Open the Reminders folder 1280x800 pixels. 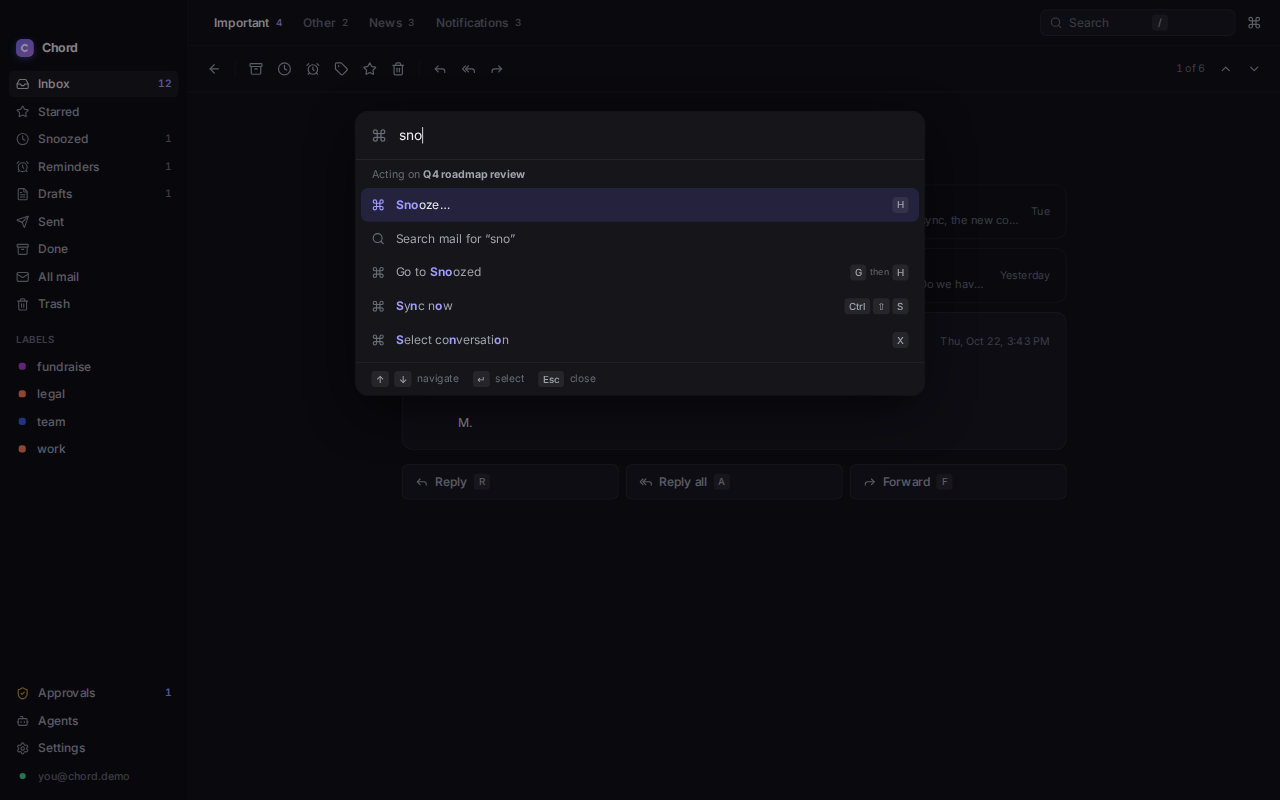click(94, 167)
